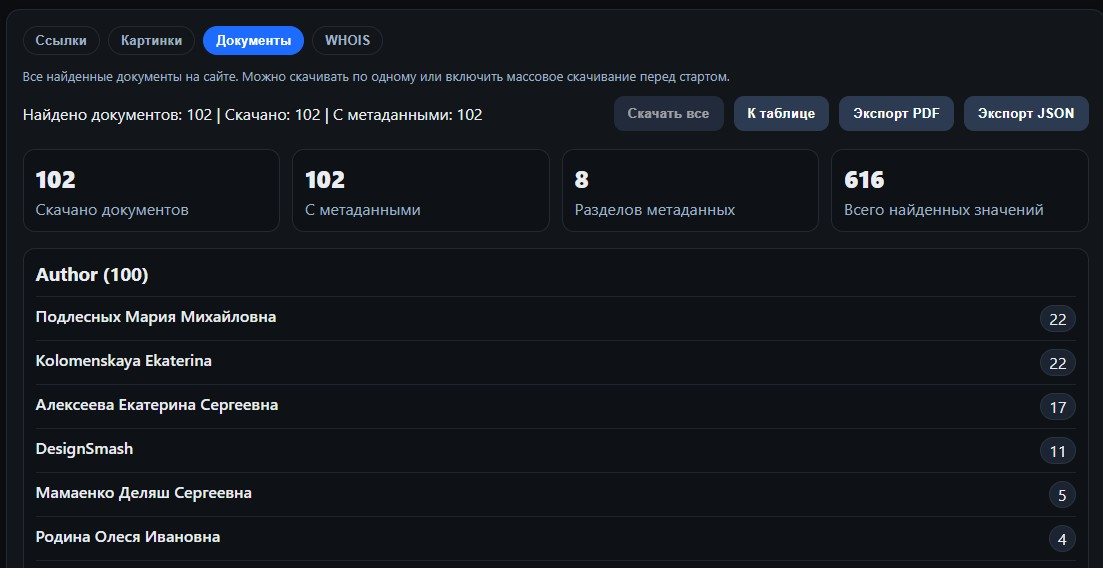Select the Документы tab
The height and width of the screenshot is (568, 1103).
[x=253, y=41]
